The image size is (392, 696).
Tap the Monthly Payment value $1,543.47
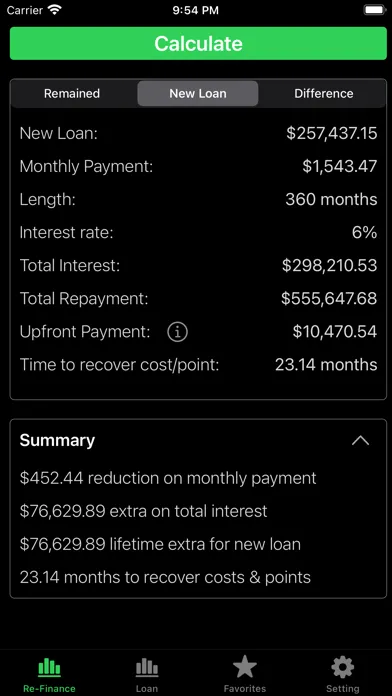pos(340,166)
